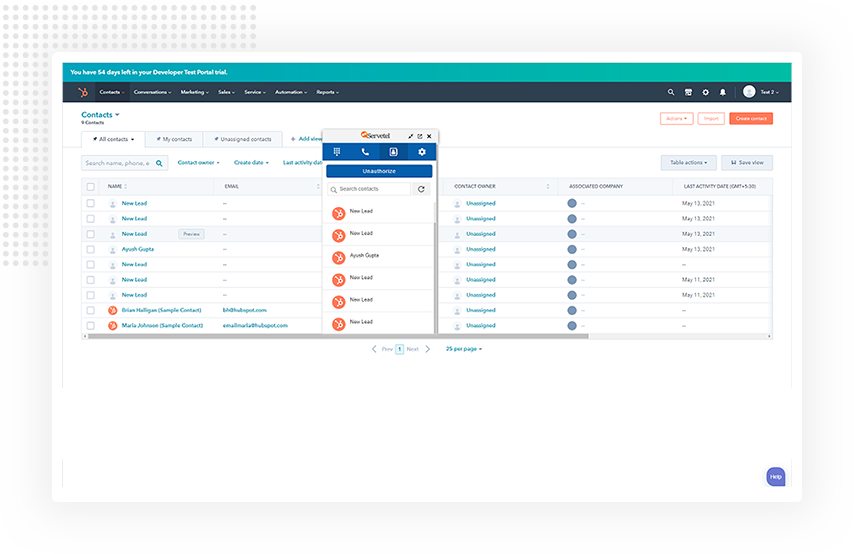Screen dimensions: 854x554
Task: Open the Conversations navigation menu
Action: (152, 93)
